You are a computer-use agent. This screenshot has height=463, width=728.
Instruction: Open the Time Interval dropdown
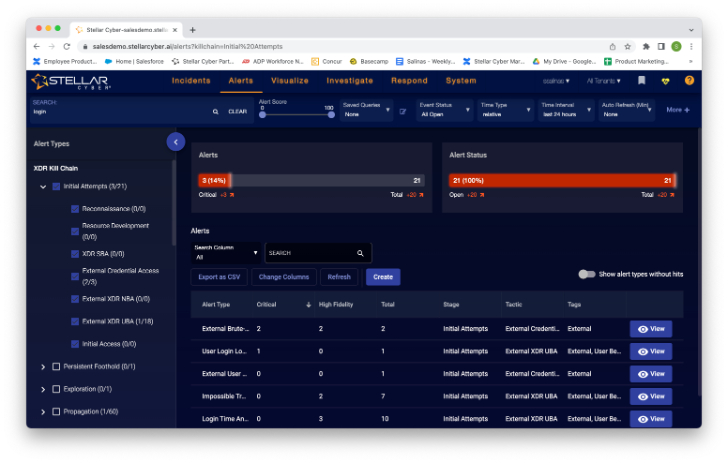(x=566, y=110)
